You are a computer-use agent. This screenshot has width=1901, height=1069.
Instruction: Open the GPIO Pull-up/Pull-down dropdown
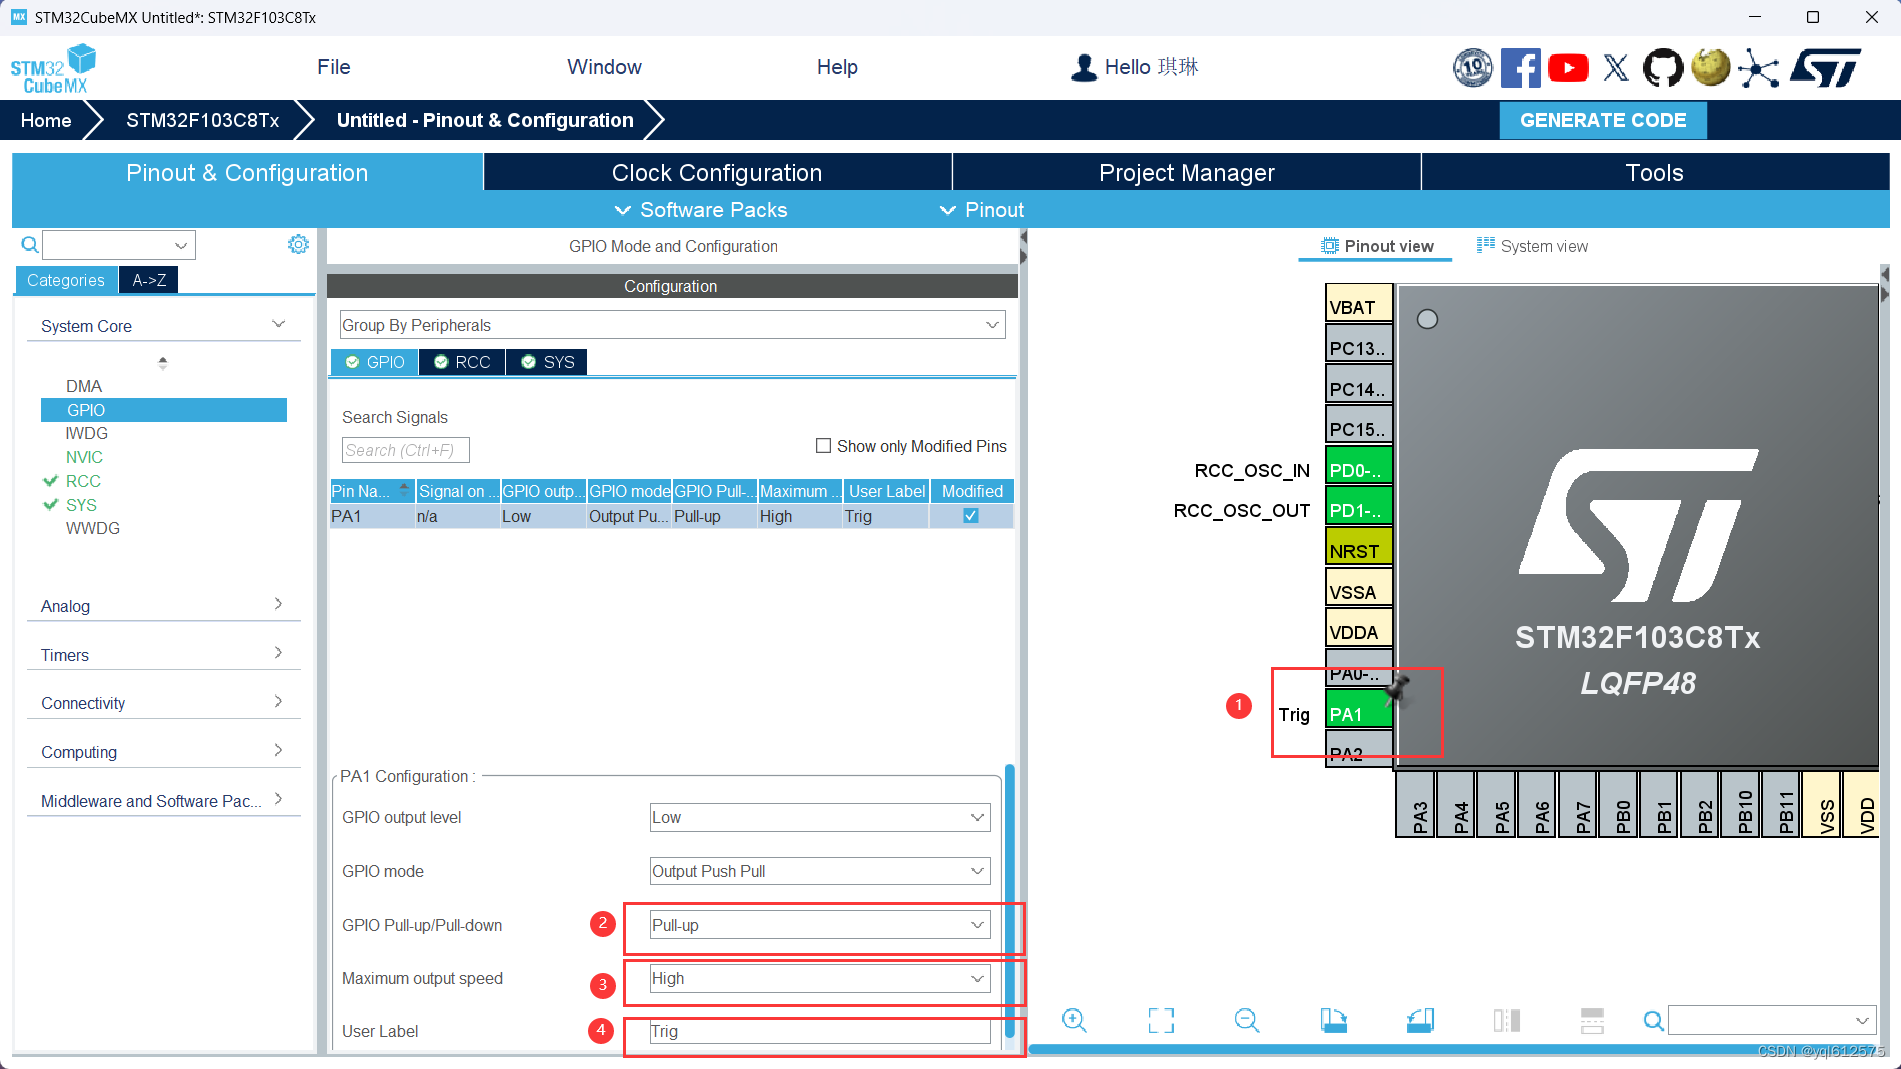tap(820, 925)
